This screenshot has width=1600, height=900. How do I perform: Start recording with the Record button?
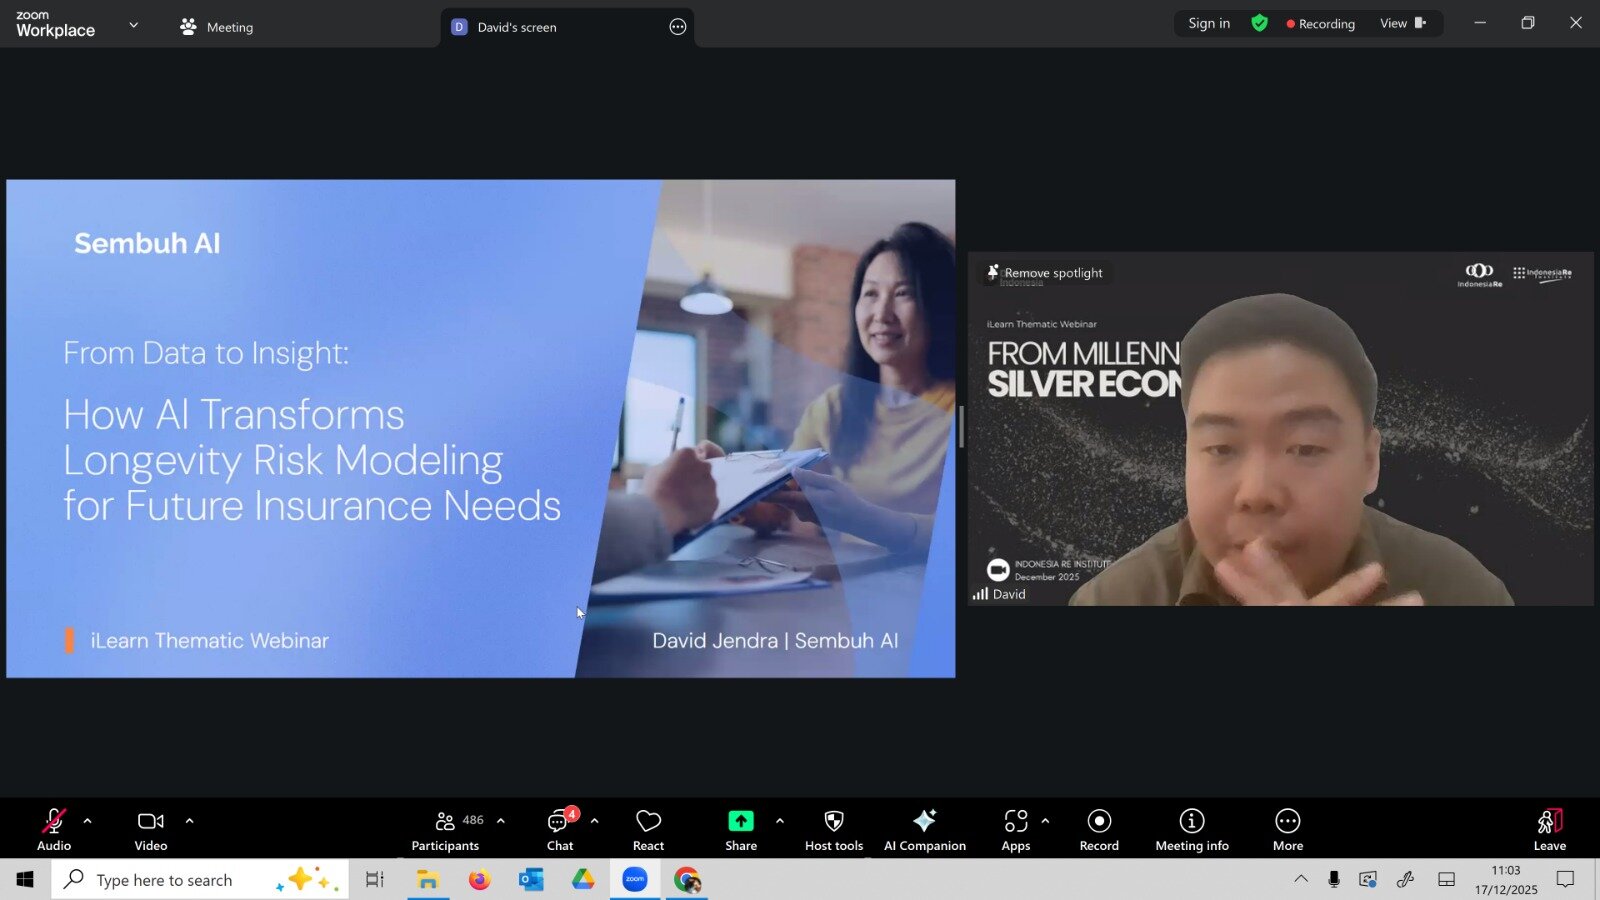click(1099, 830)
